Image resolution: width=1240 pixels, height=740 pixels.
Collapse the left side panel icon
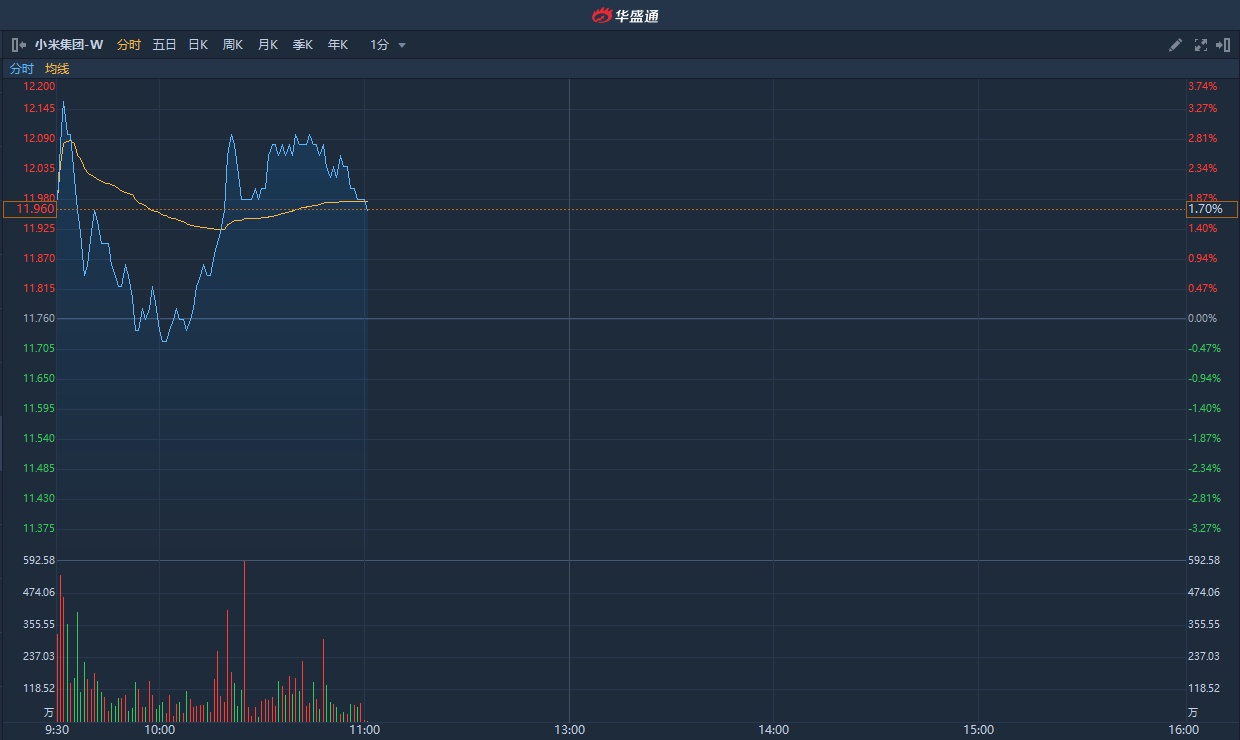click(x=18, y=45)
